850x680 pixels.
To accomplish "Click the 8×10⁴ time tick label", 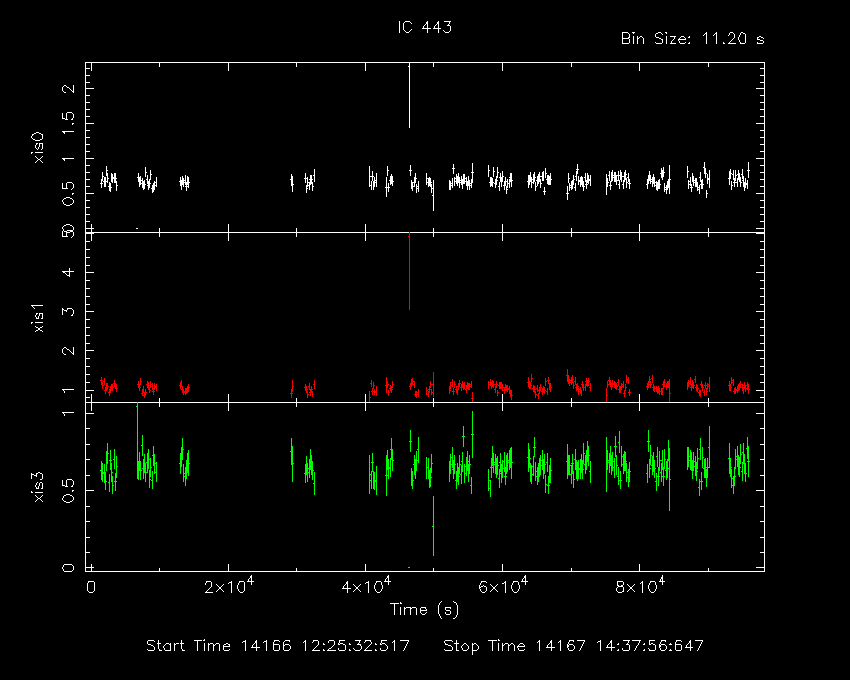I will coord(640,586).
